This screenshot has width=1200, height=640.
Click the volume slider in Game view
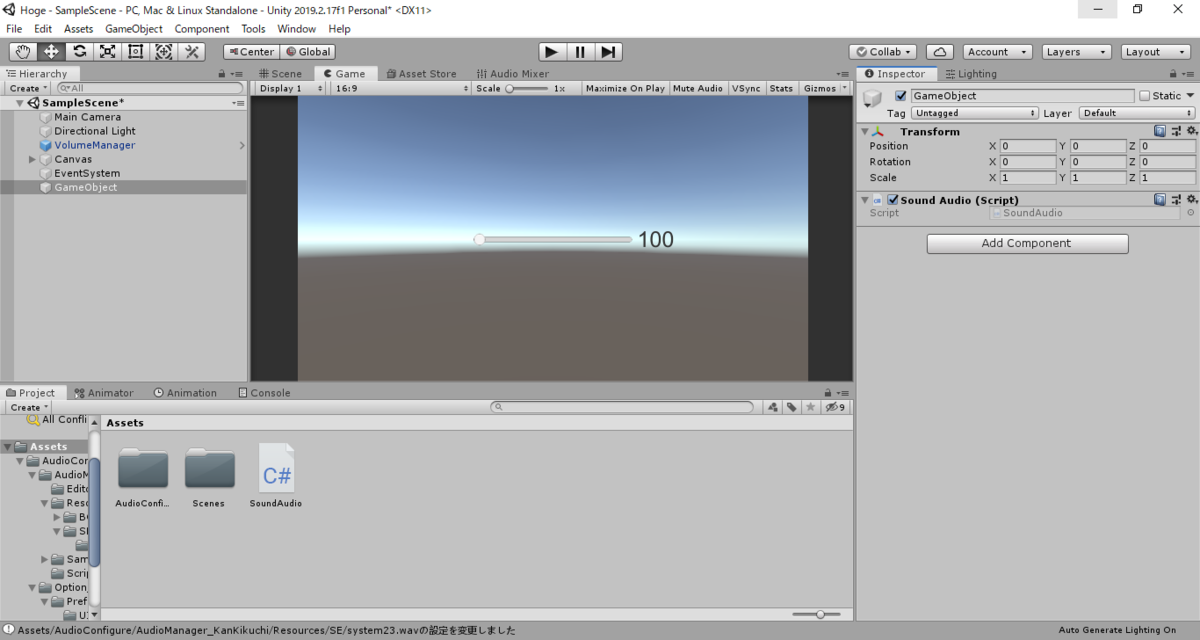553,239
